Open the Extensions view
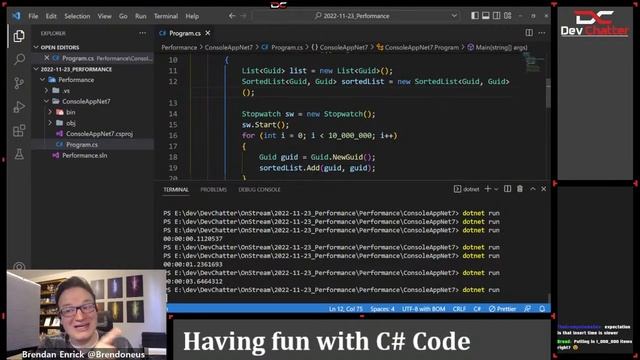 [19, 131]
